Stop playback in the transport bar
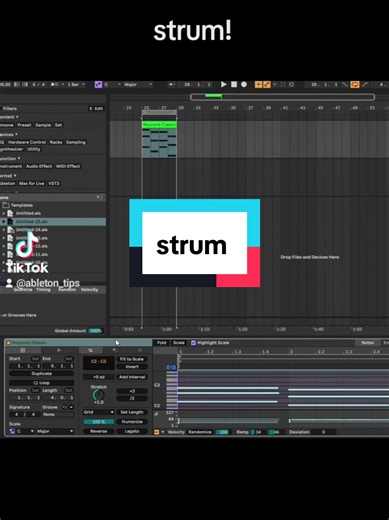The image size is (389, 520). click(234, 85)
